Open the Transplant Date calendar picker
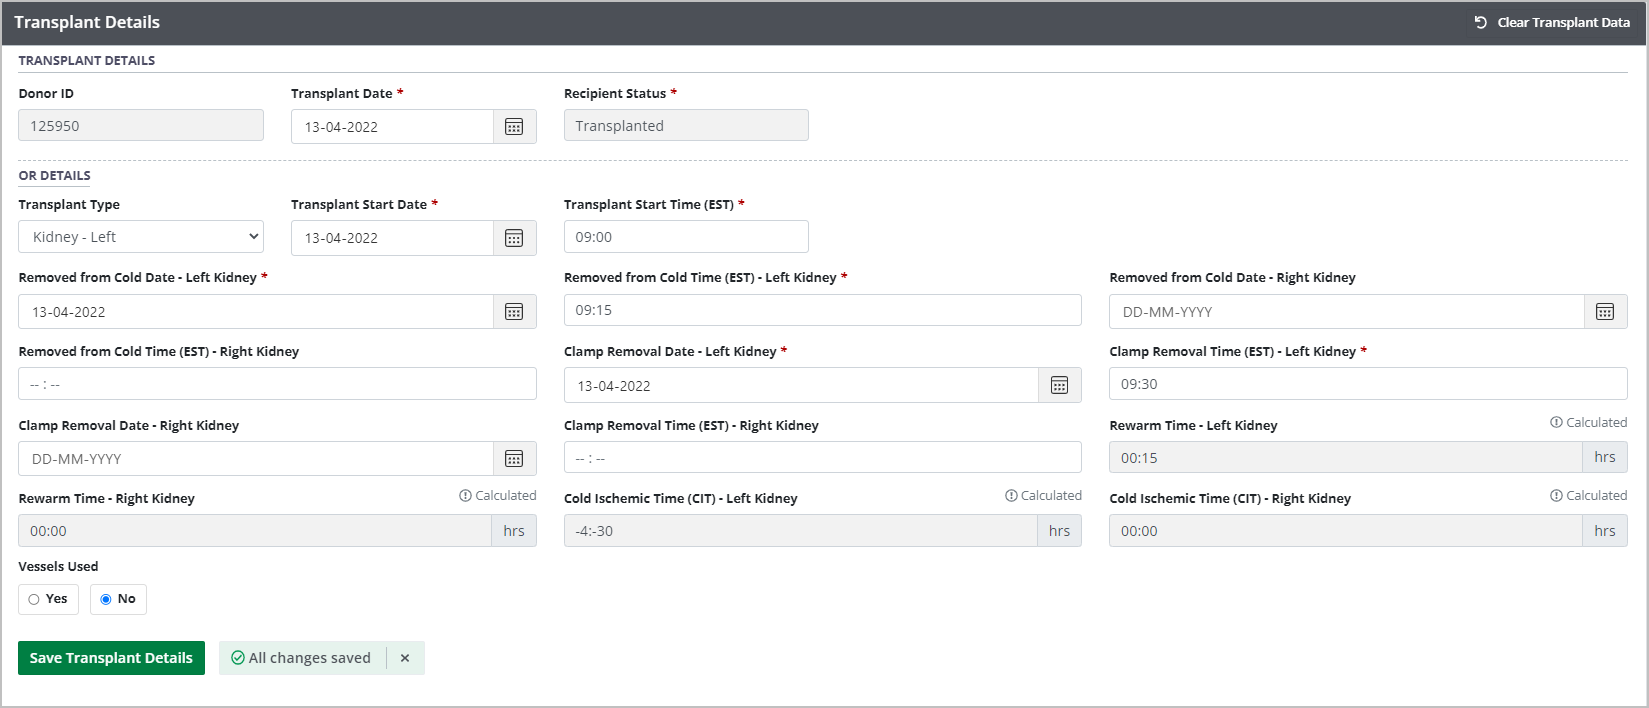 514,127
